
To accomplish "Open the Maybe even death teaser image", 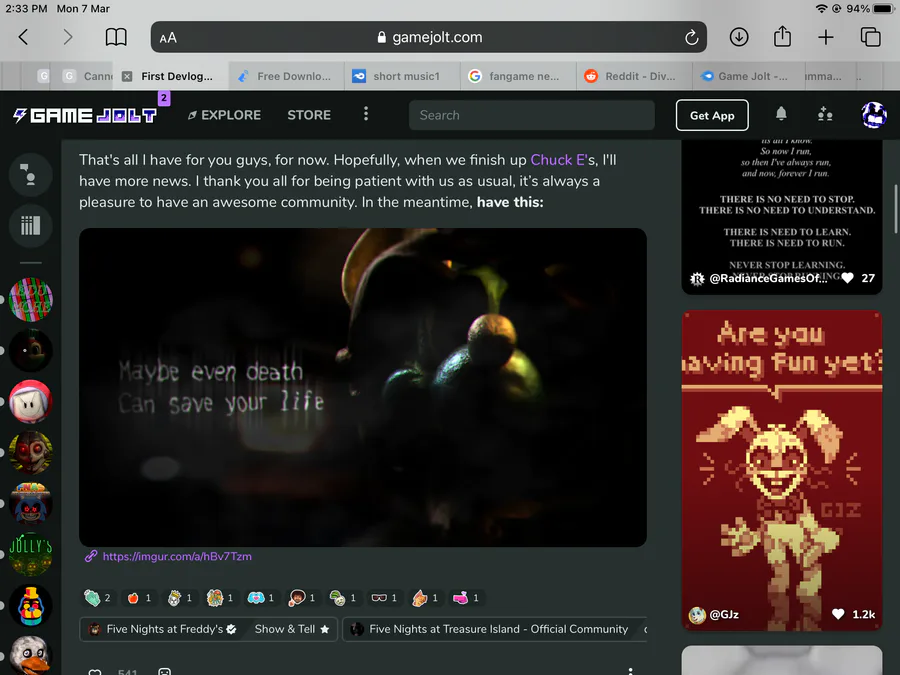I will pos(363,387).
